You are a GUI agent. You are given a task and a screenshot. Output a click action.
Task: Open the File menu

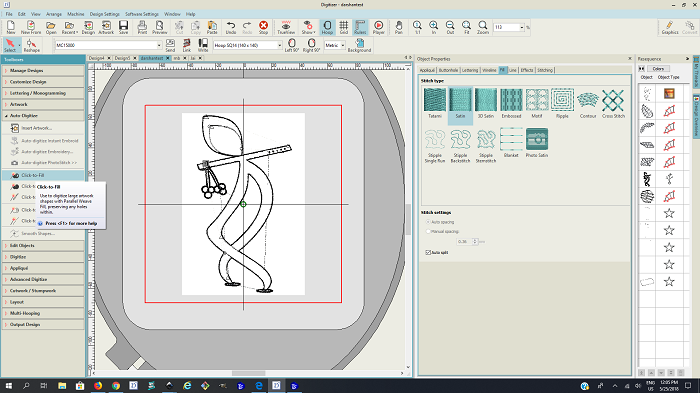point(9,14)
